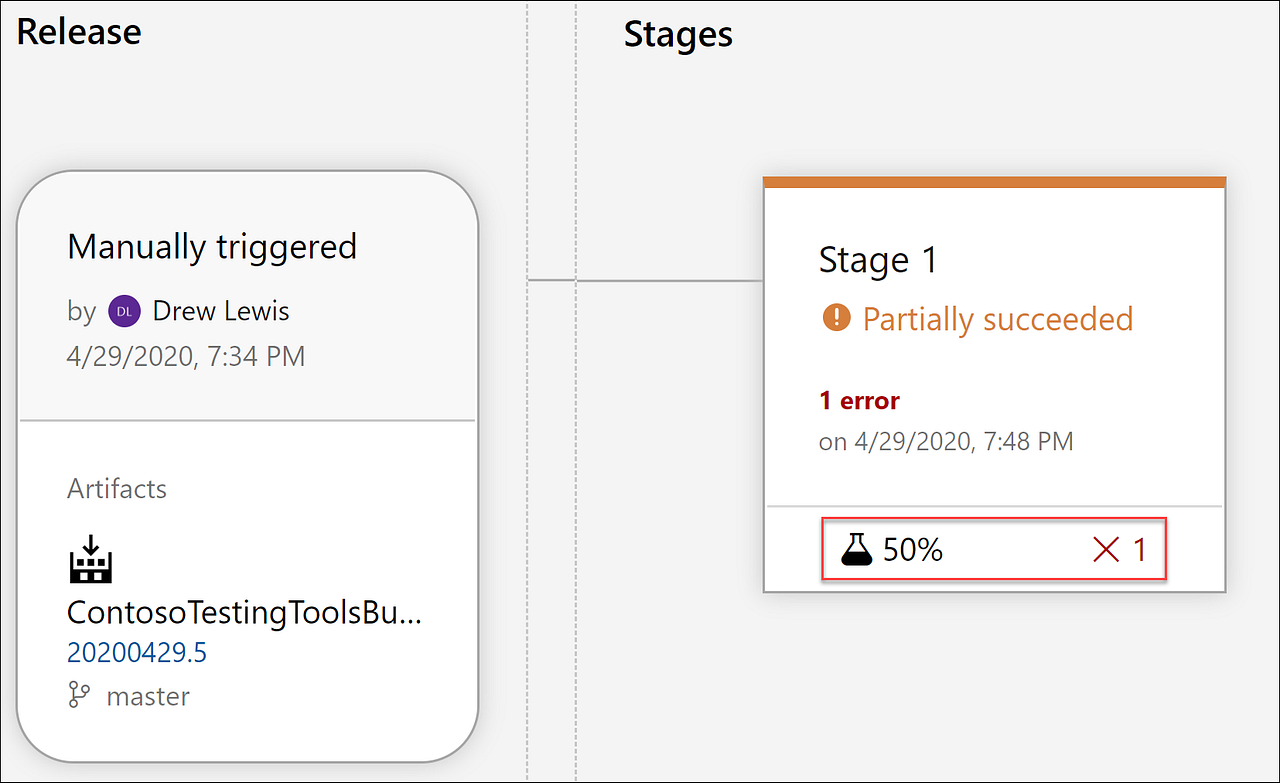
Task: Click the Manually triggered heading
Action: [x=212, y=246]
